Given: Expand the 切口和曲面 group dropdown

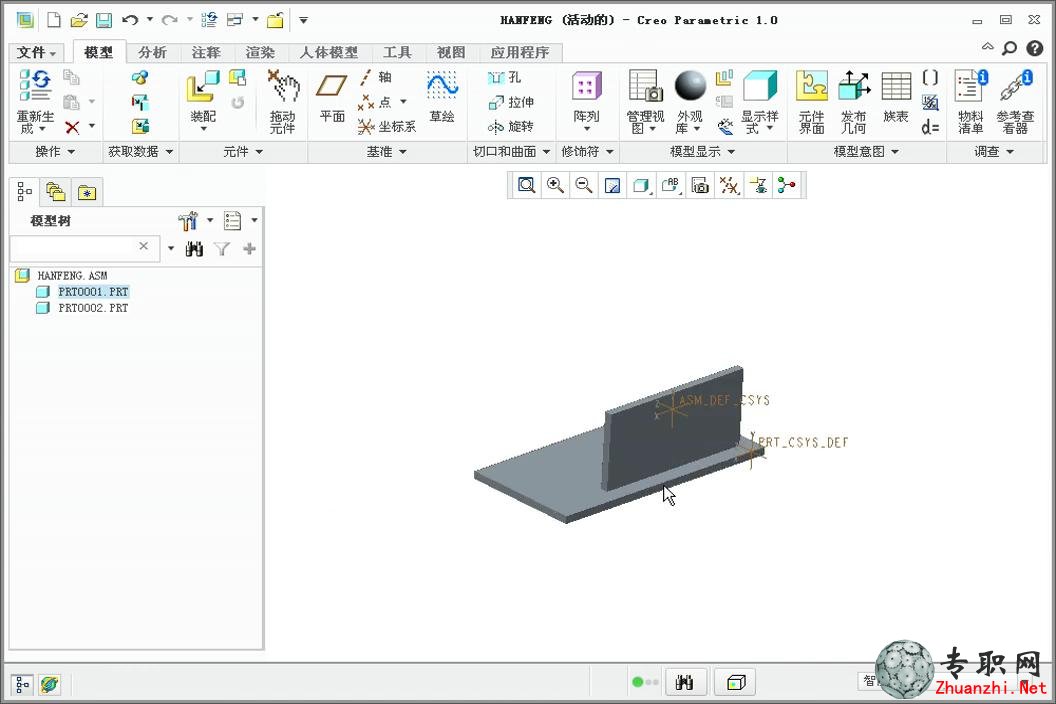Looking at the screenshot, I should 511,152.
